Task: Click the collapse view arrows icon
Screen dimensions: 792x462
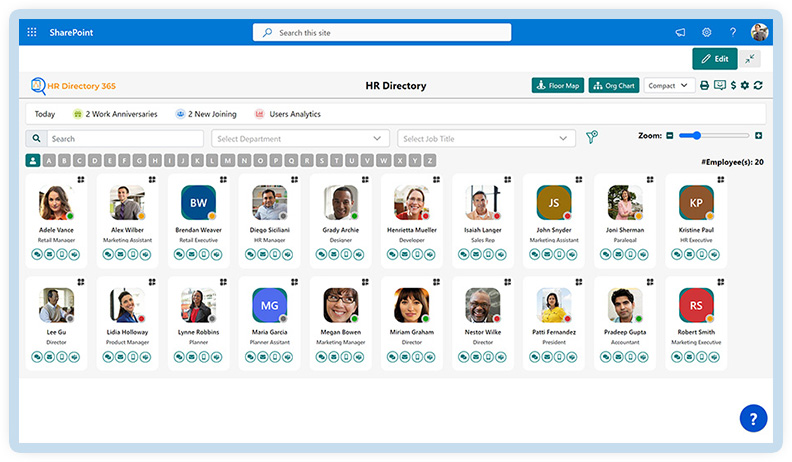Action: [750, 59]
